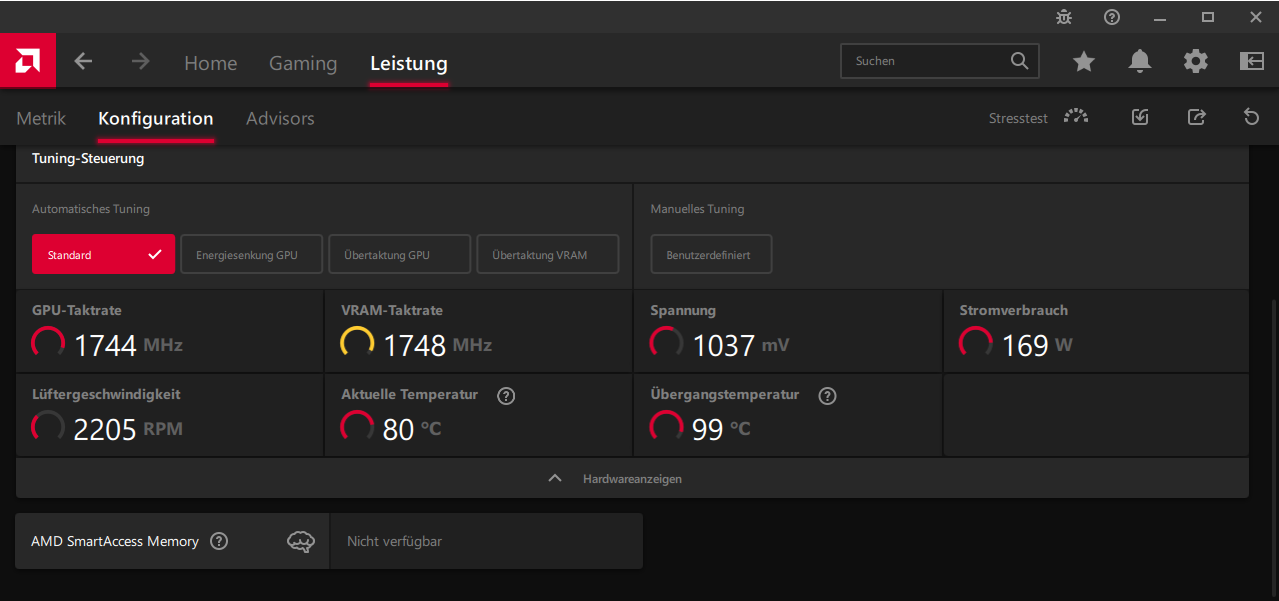Click the Manuelles Tuning label
This screenshot has width=1279, height=601.
[697, 209]
